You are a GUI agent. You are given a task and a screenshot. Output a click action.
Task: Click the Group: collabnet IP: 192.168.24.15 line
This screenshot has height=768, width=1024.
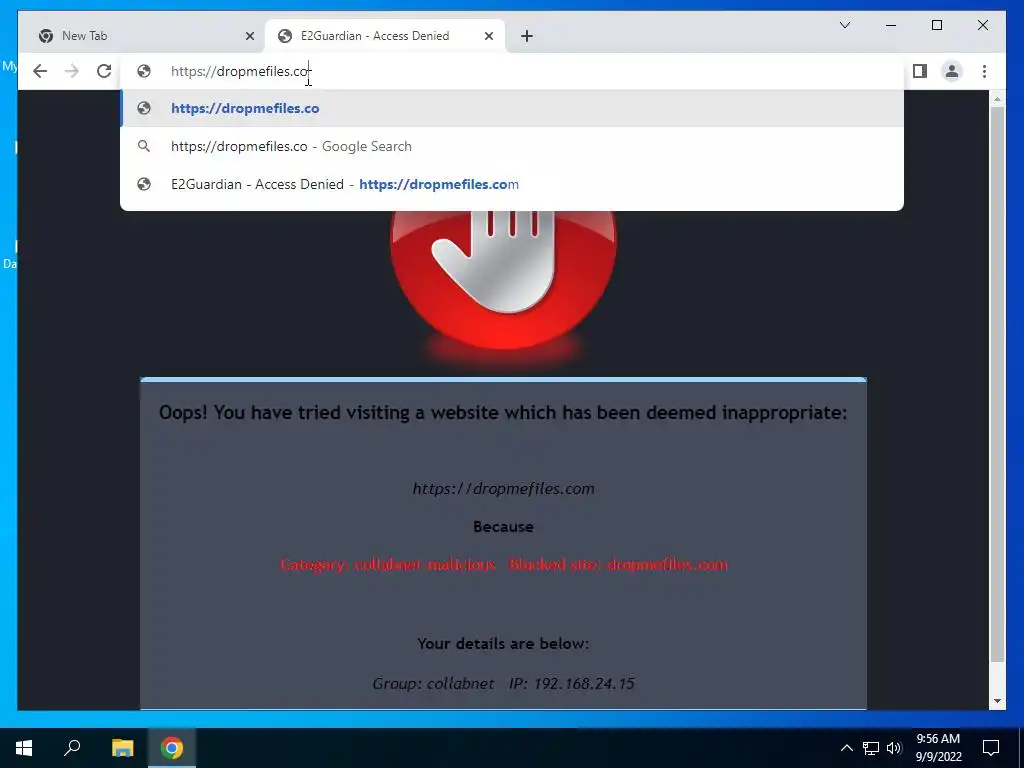(504, 684)
